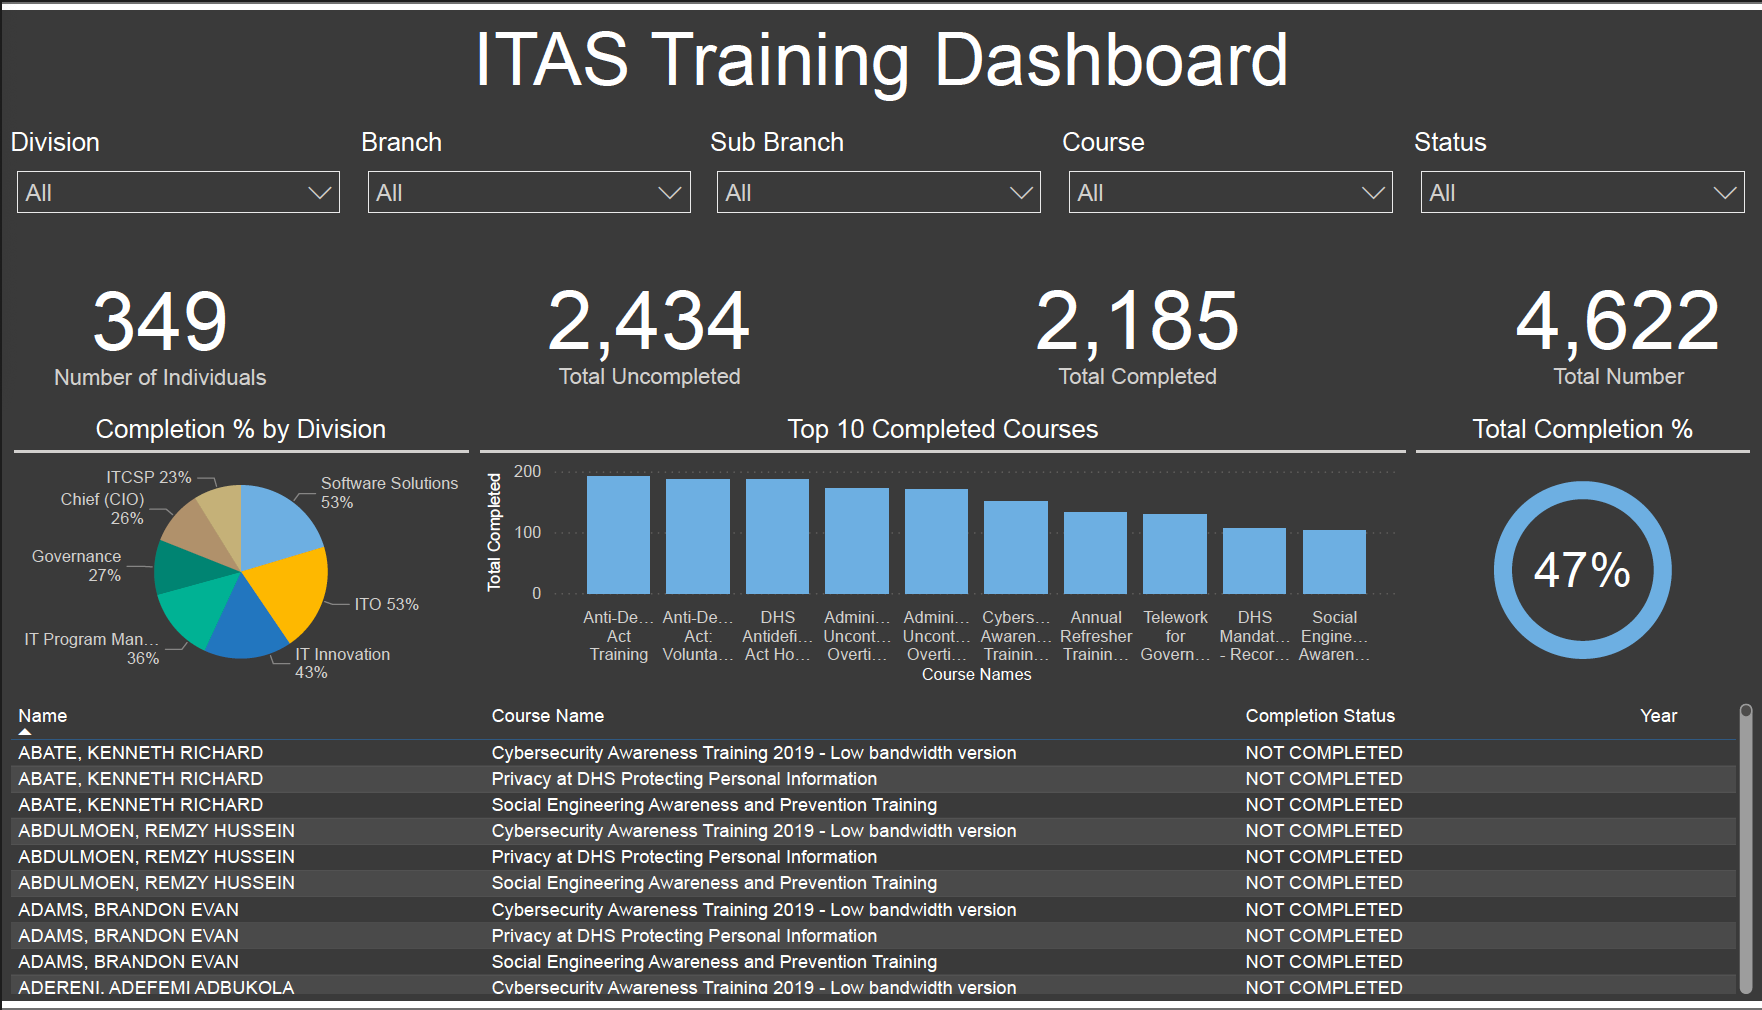Click ADAMS's Cybersecurity Awareness Training cell

(754, 910)
